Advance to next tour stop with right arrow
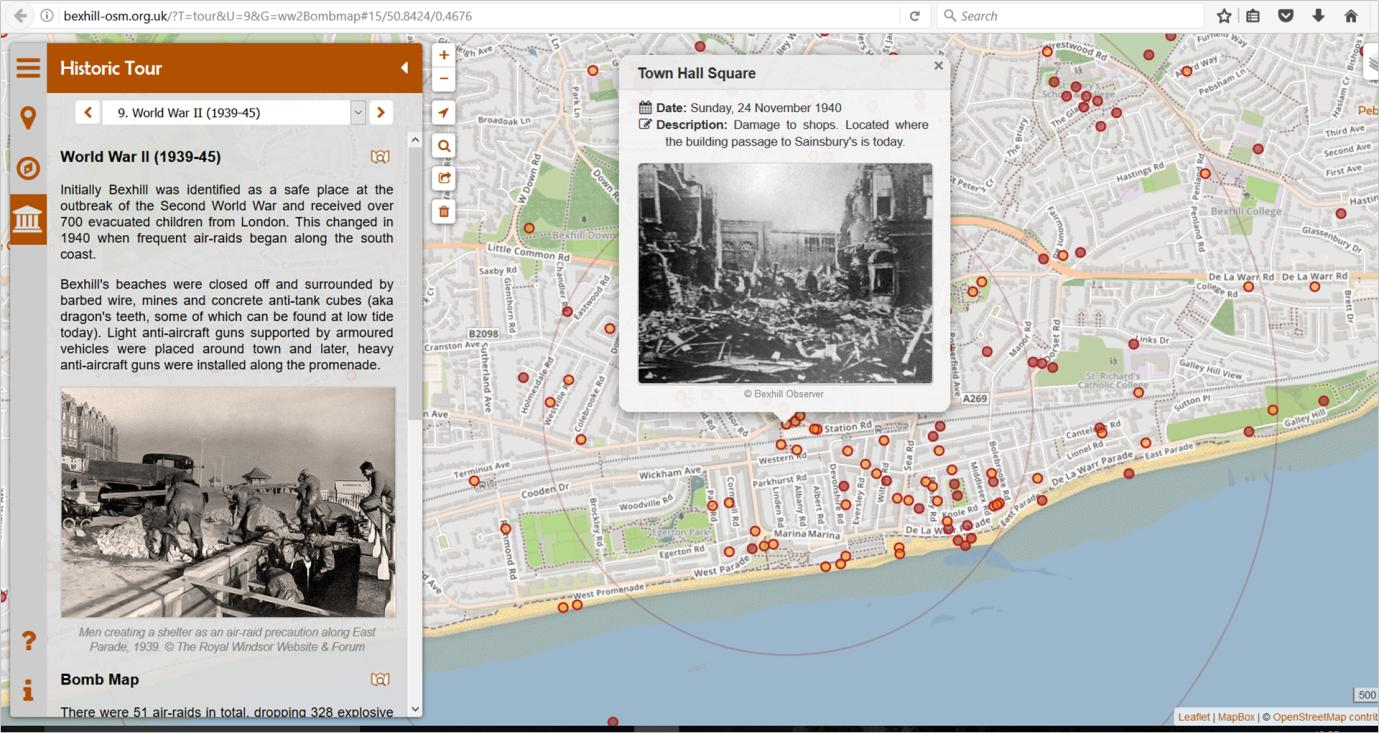 click(381, 112)
